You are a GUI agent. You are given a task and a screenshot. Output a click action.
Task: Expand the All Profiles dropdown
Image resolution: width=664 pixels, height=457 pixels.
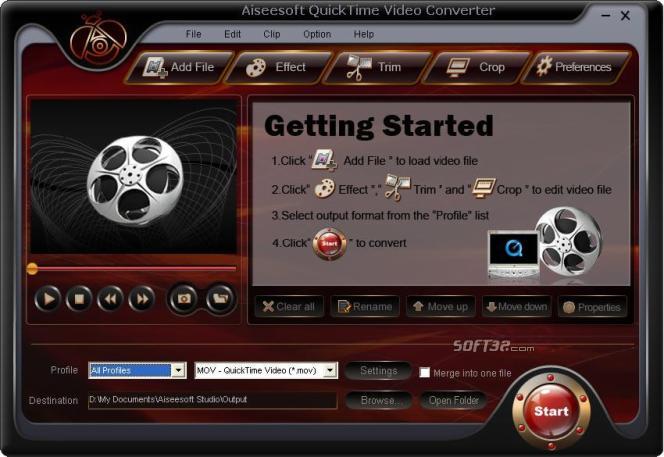tap(178, 371)
